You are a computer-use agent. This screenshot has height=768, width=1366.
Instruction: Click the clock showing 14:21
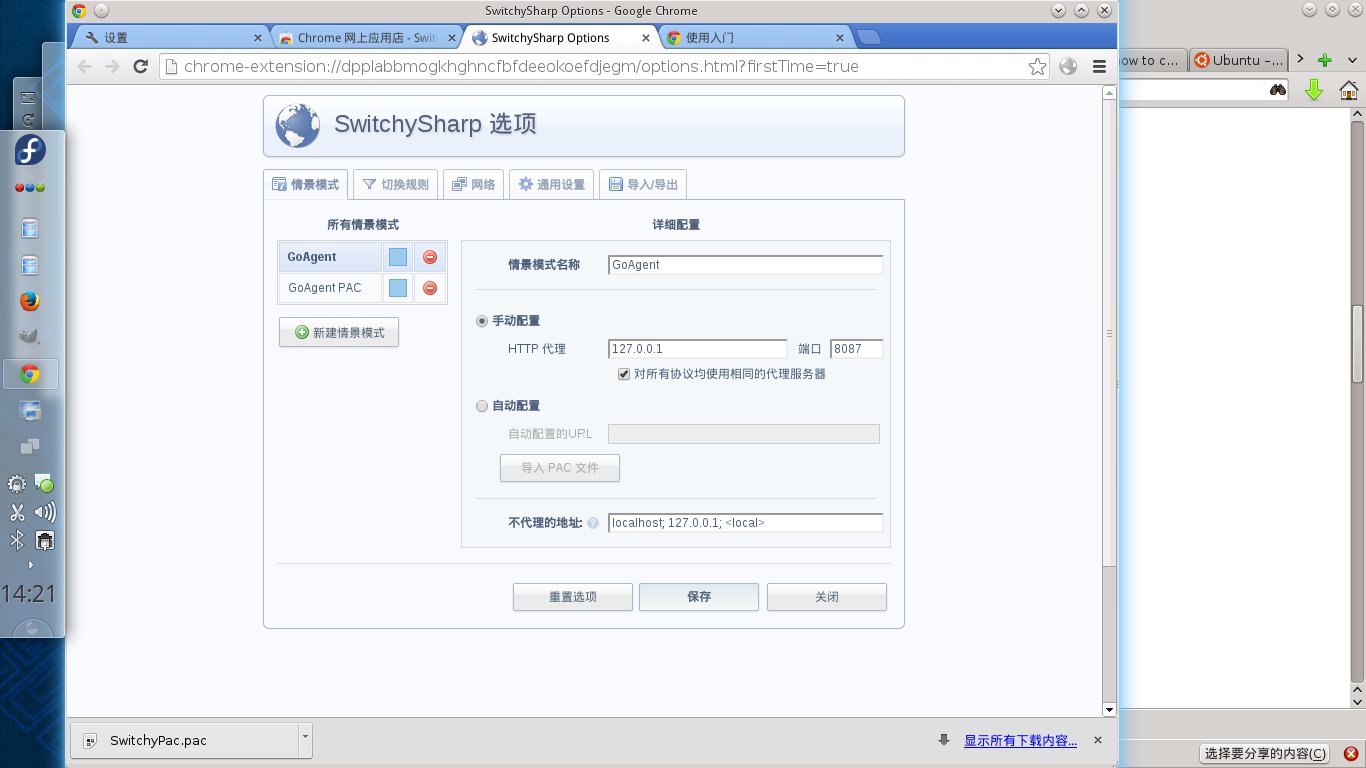[x=29, y=594]
